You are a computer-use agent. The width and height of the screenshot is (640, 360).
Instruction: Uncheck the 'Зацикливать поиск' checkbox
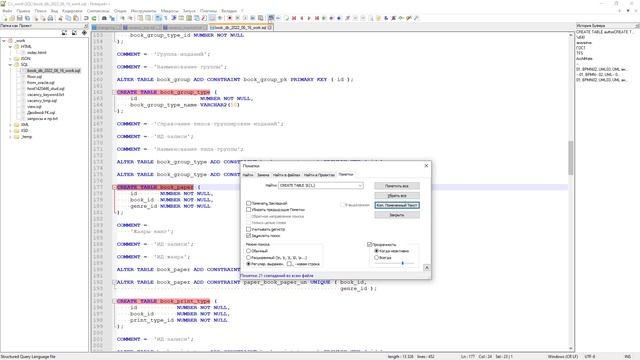(x=249, y=236)
